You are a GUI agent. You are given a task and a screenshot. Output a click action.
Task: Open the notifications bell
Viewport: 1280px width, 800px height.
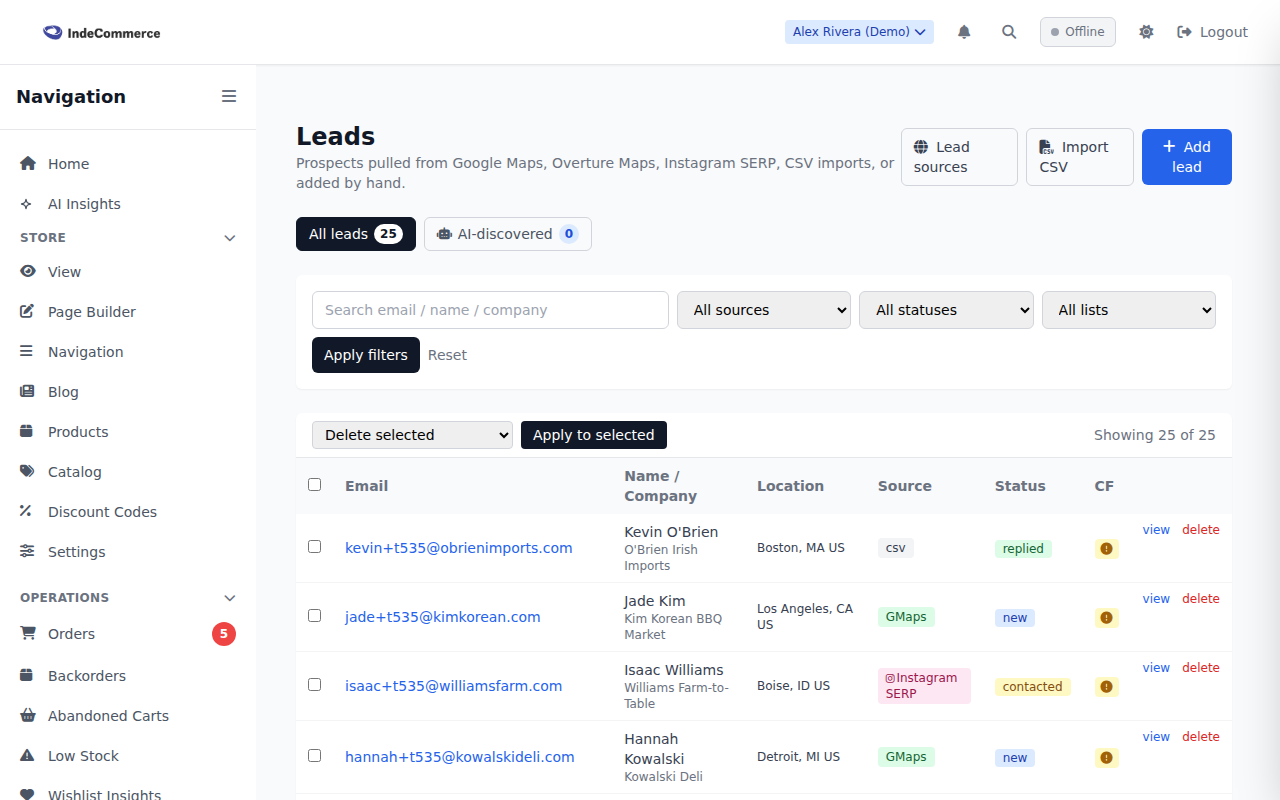click(964, 32)
